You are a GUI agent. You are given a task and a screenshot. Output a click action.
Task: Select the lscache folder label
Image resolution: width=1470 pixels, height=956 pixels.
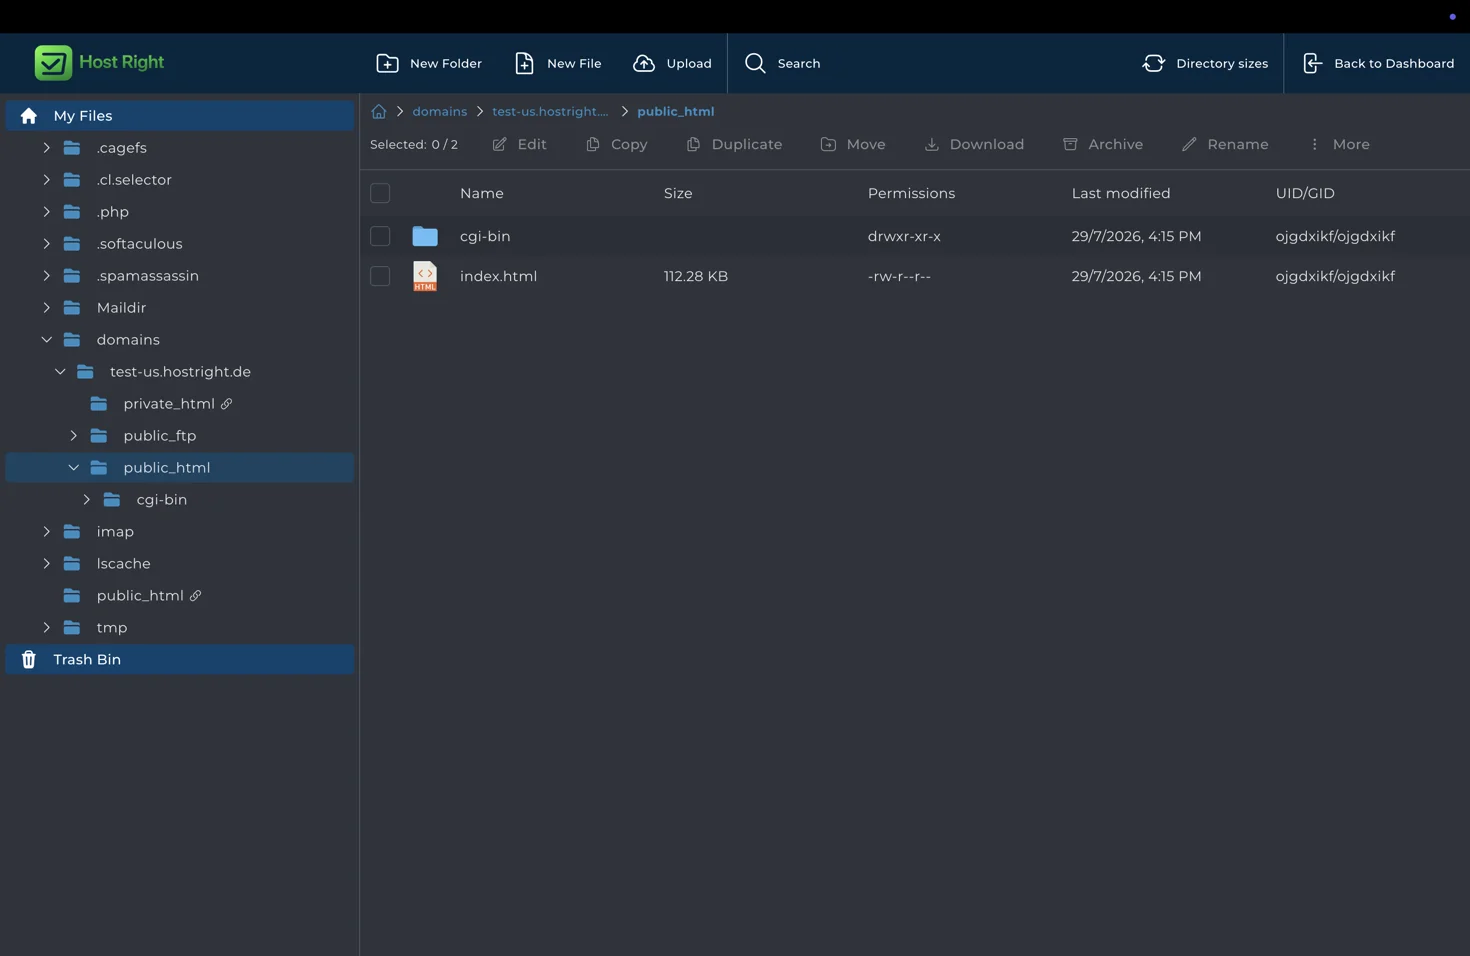click(124, 564)
